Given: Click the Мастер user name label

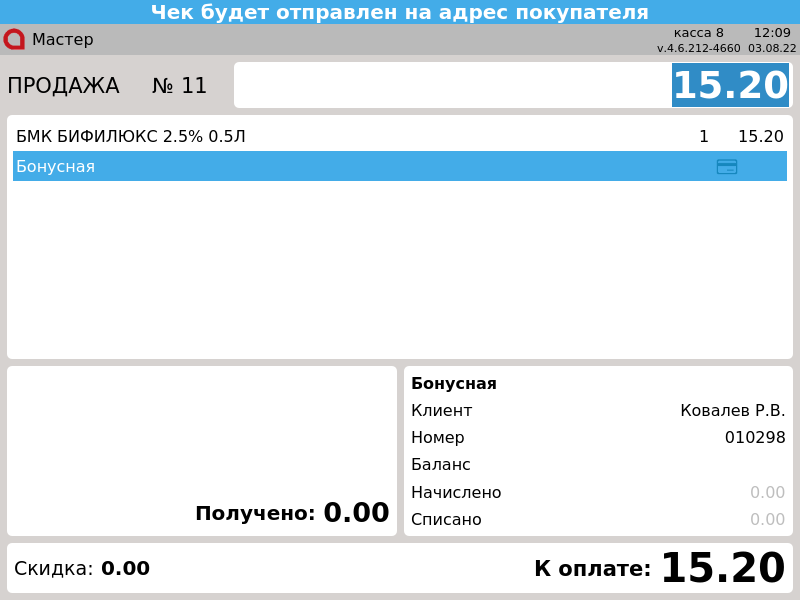Looking at the screenshot, I should [x=62, y=40].
